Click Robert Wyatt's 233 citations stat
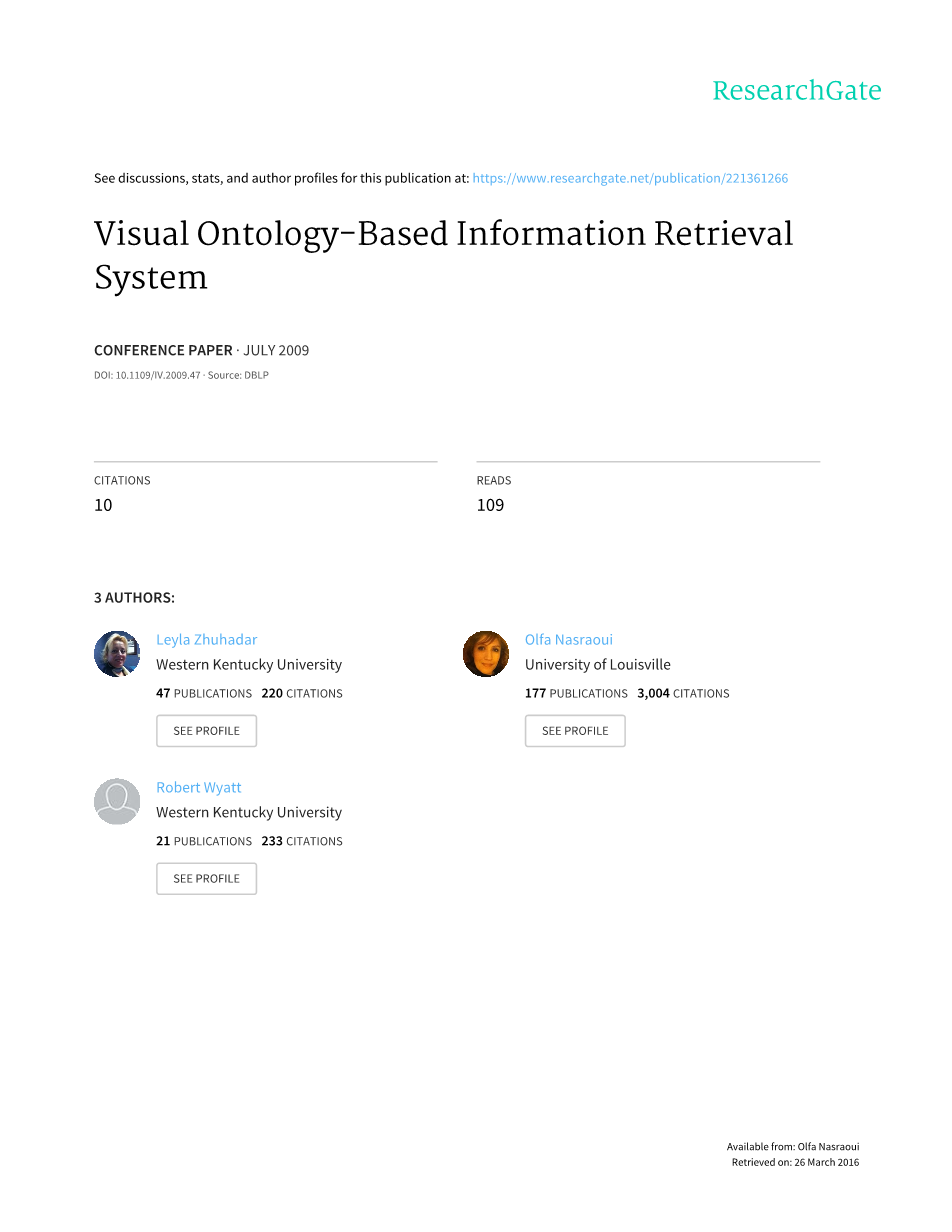This screenshot has width=952, height=1232. pyautogui.click(x=302, y=842)
